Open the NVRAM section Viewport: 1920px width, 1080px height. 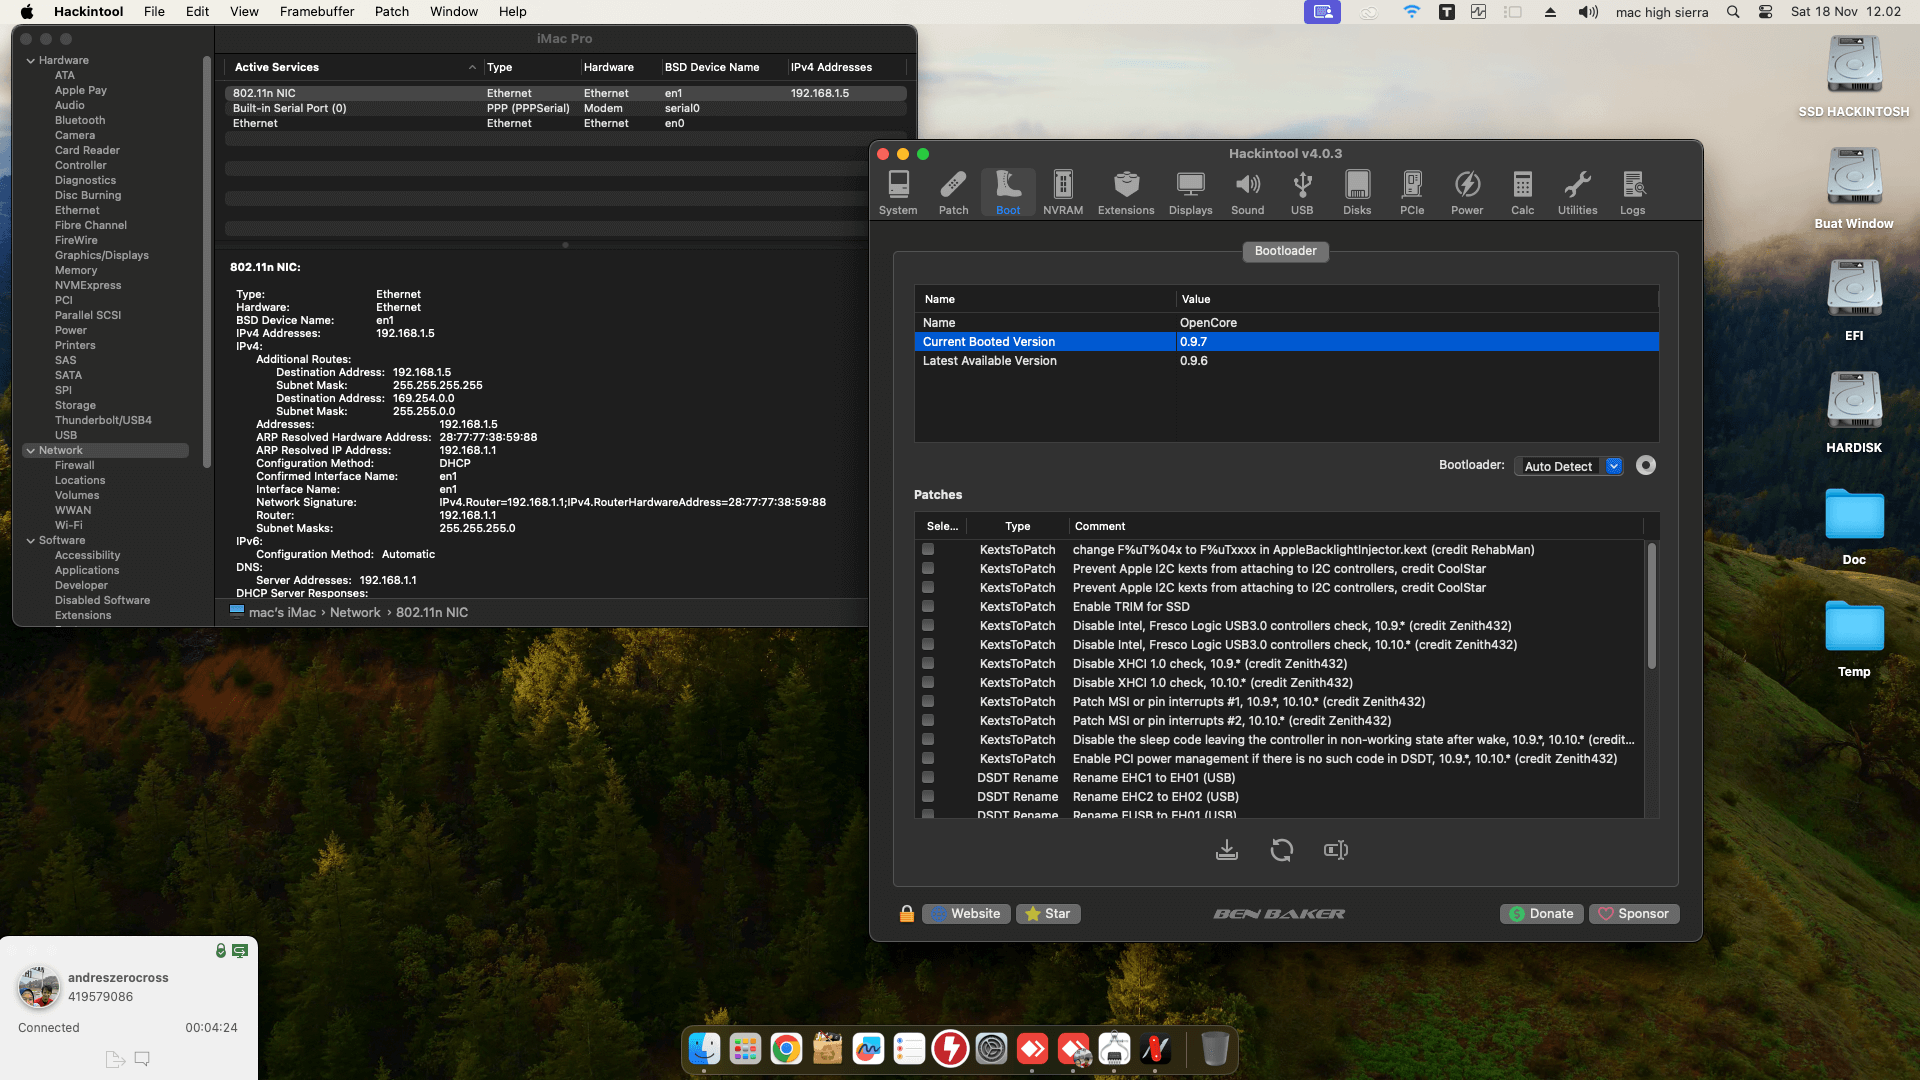pos(1063,192)
